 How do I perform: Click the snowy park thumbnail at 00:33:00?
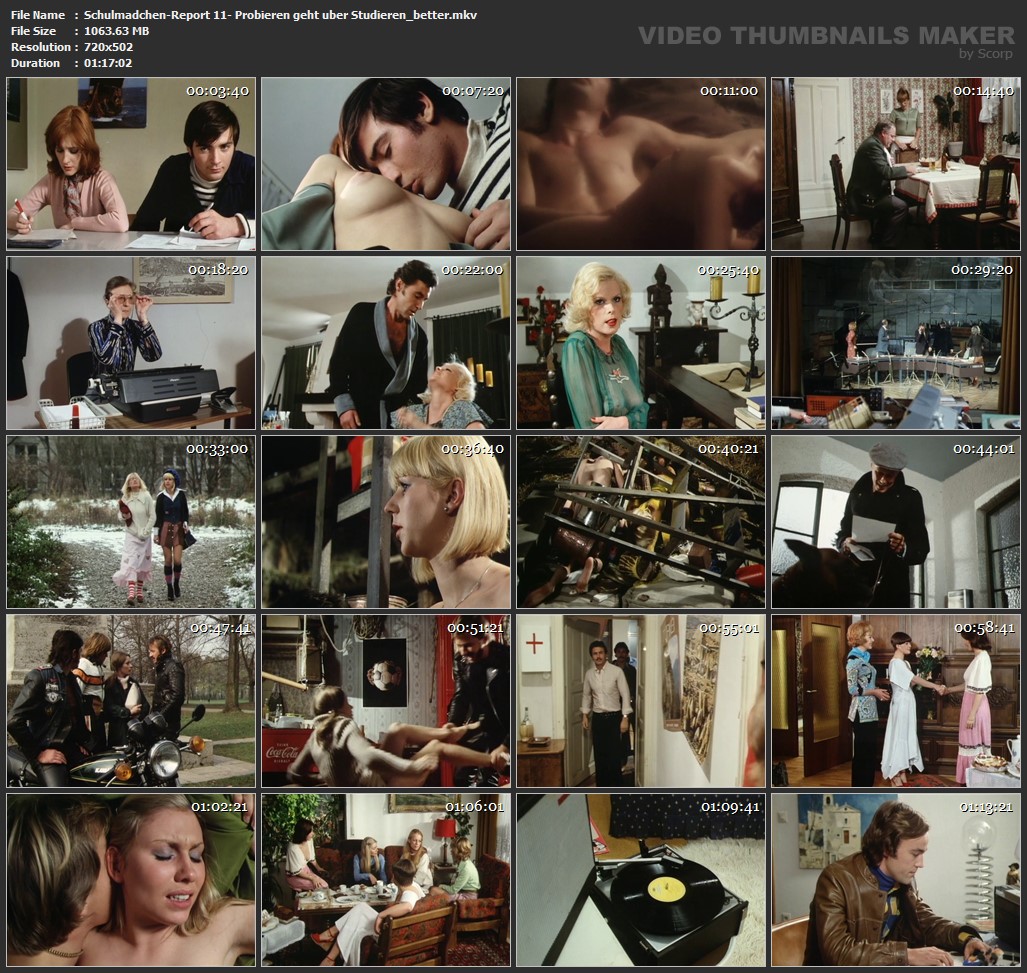point(131,521)
